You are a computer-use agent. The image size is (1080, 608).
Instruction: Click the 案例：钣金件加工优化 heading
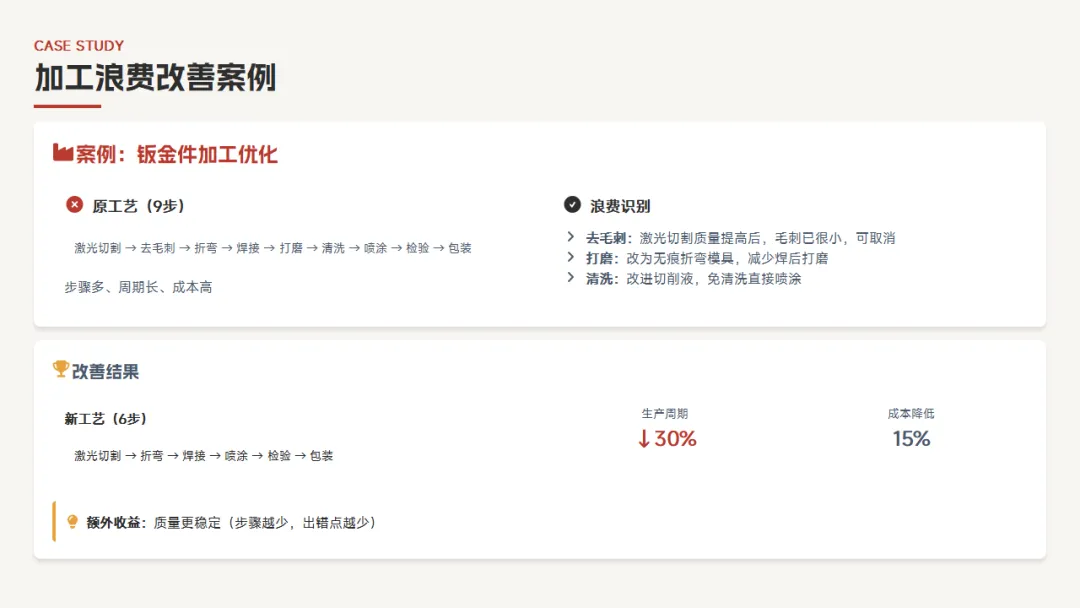pos(177,154)
